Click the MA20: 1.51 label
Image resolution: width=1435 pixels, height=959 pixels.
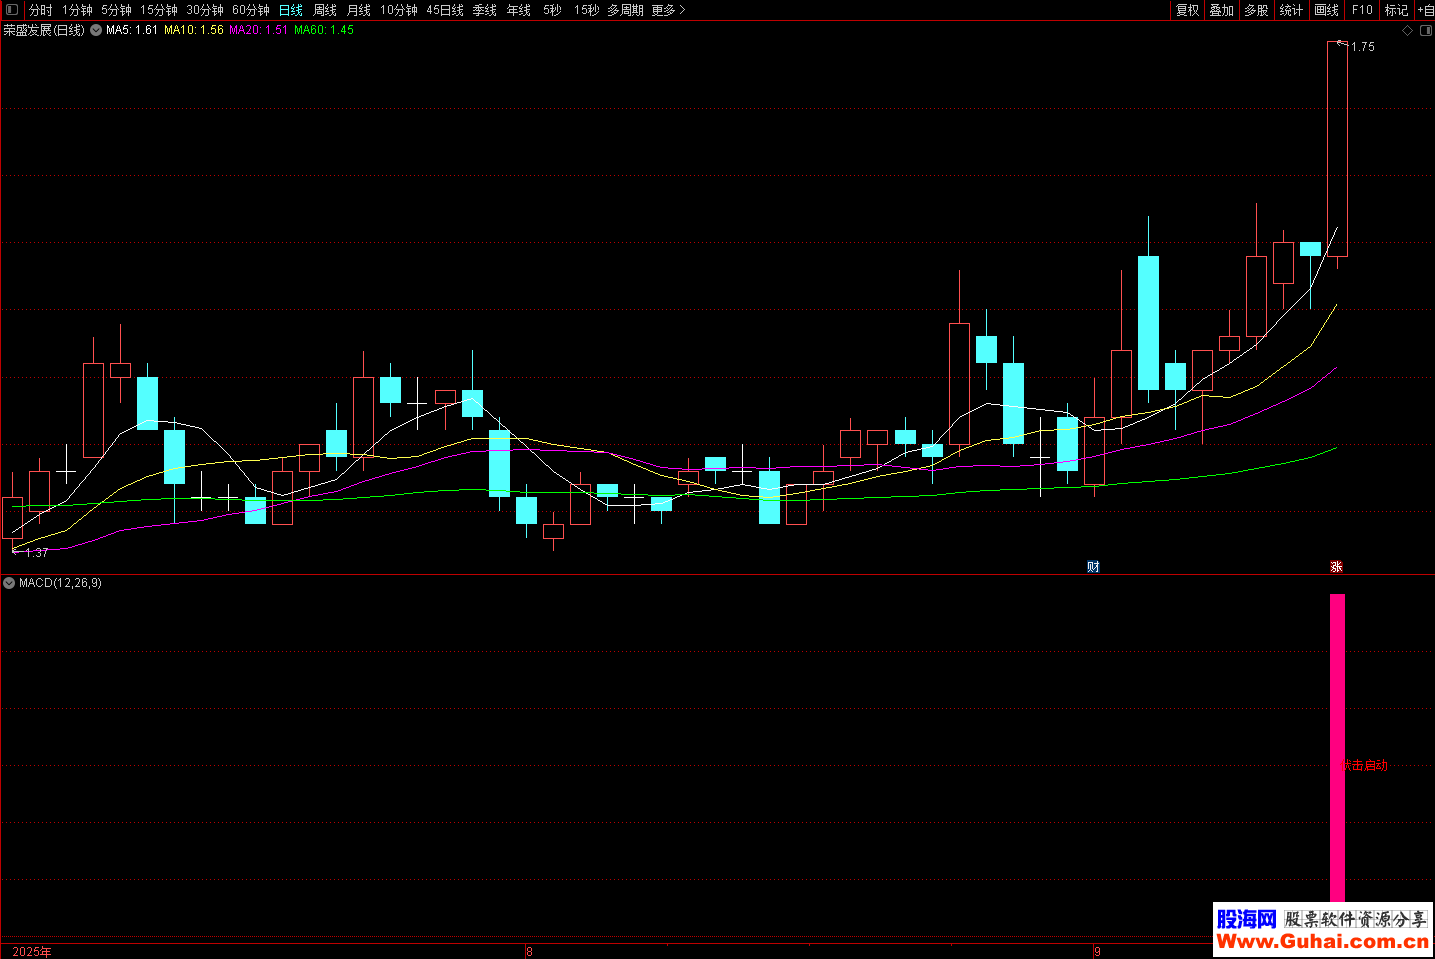(x=258, y=31)
